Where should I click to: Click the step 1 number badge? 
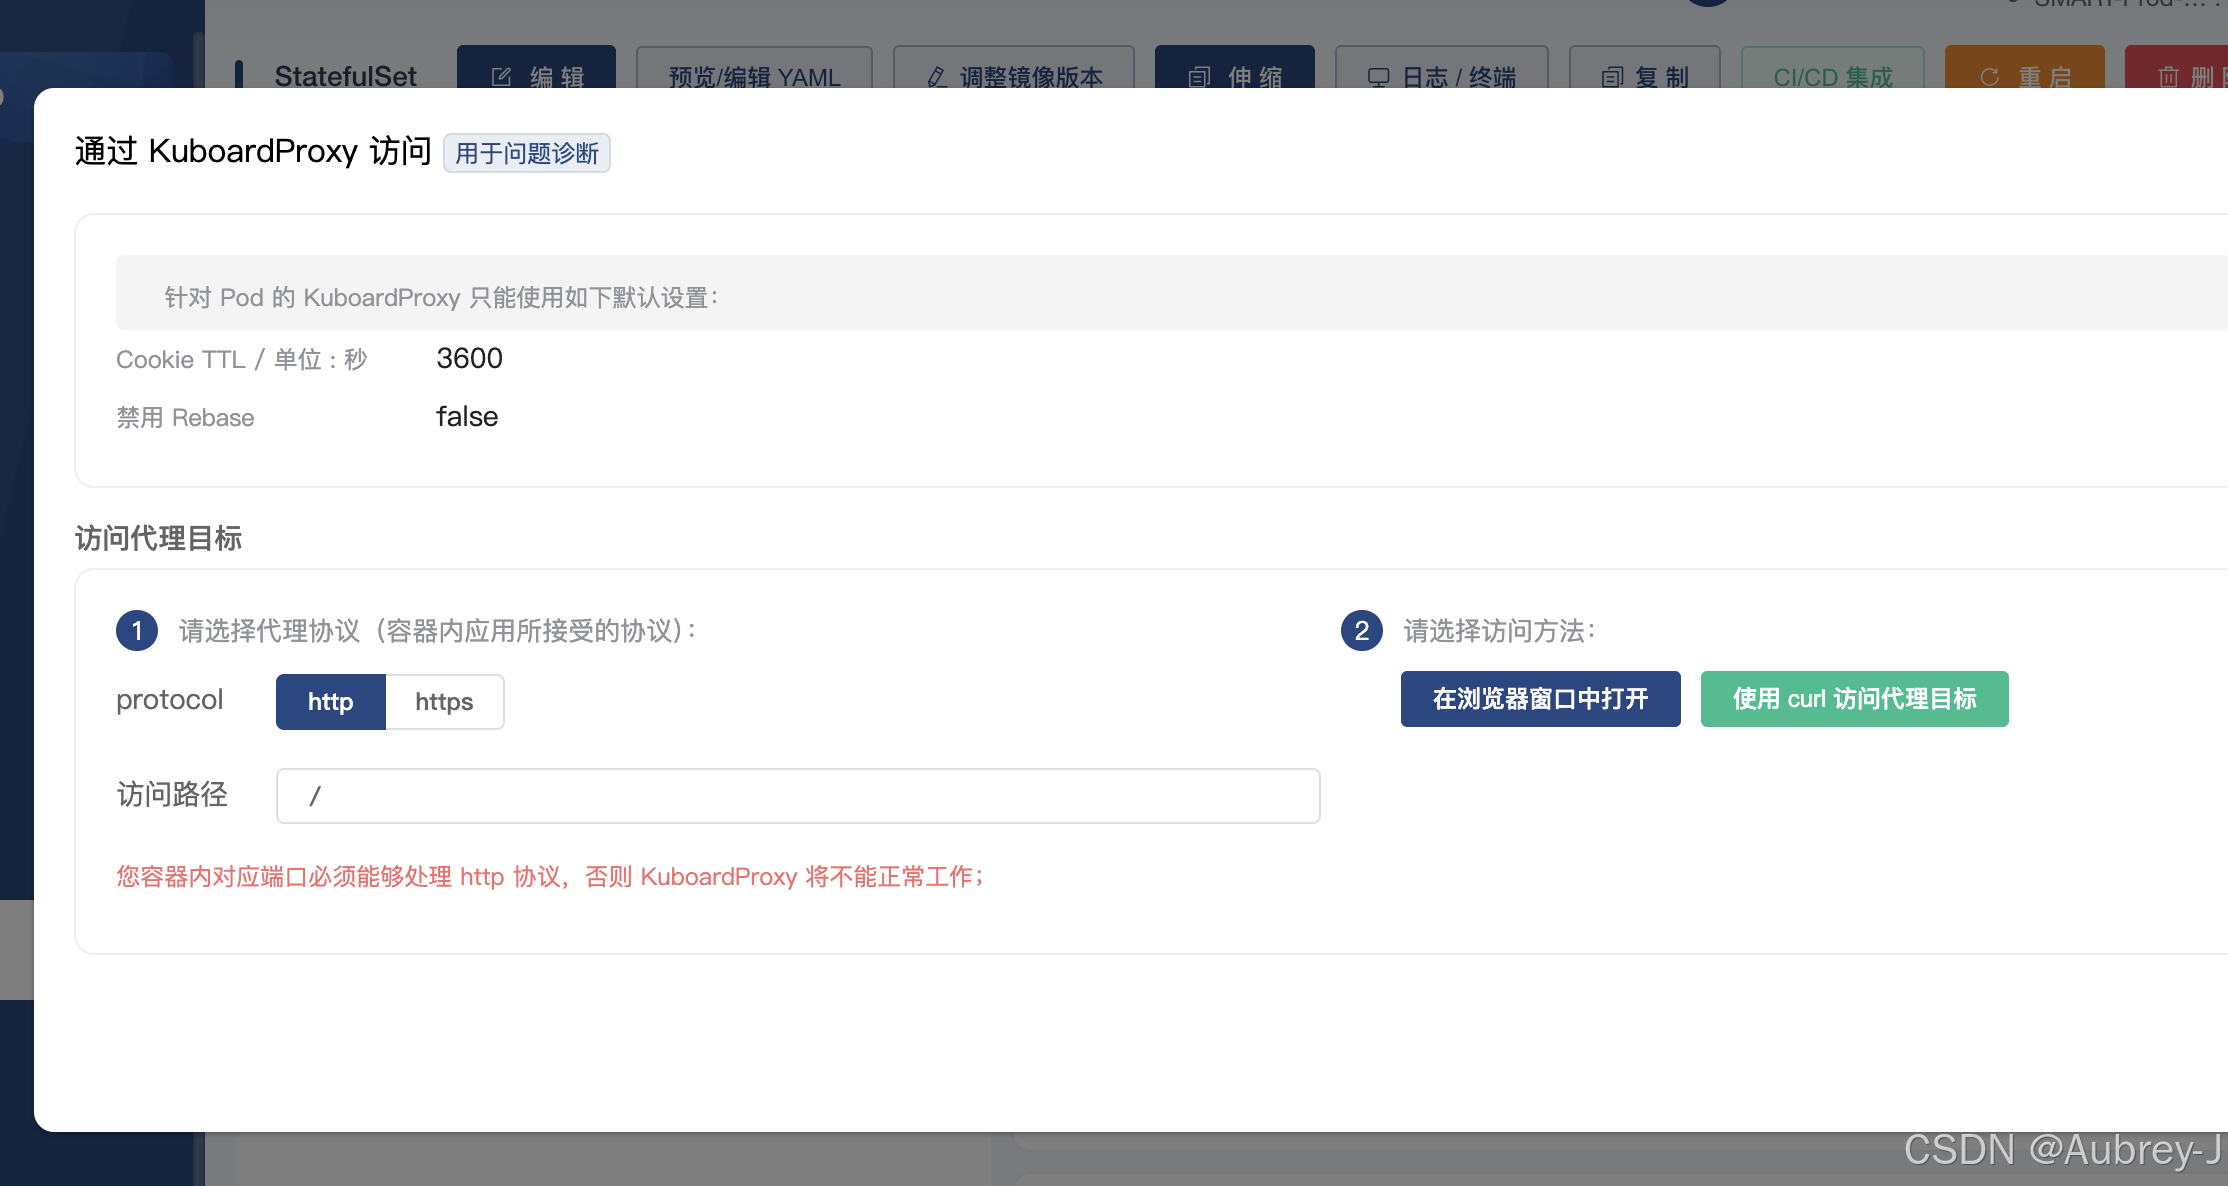[137, 631]
